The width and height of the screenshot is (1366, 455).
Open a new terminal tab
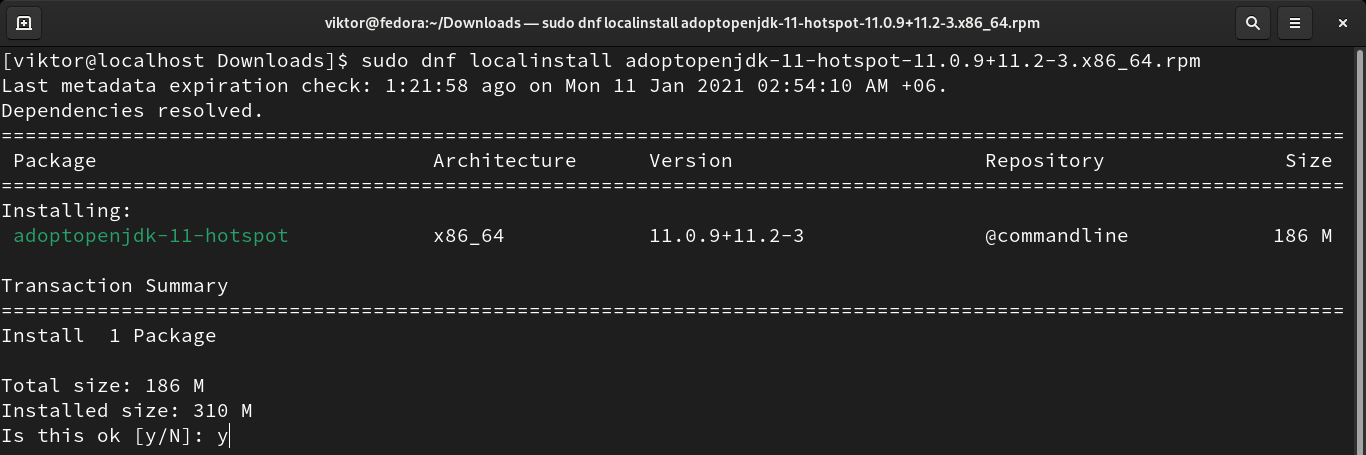click(x=24, y=22)
